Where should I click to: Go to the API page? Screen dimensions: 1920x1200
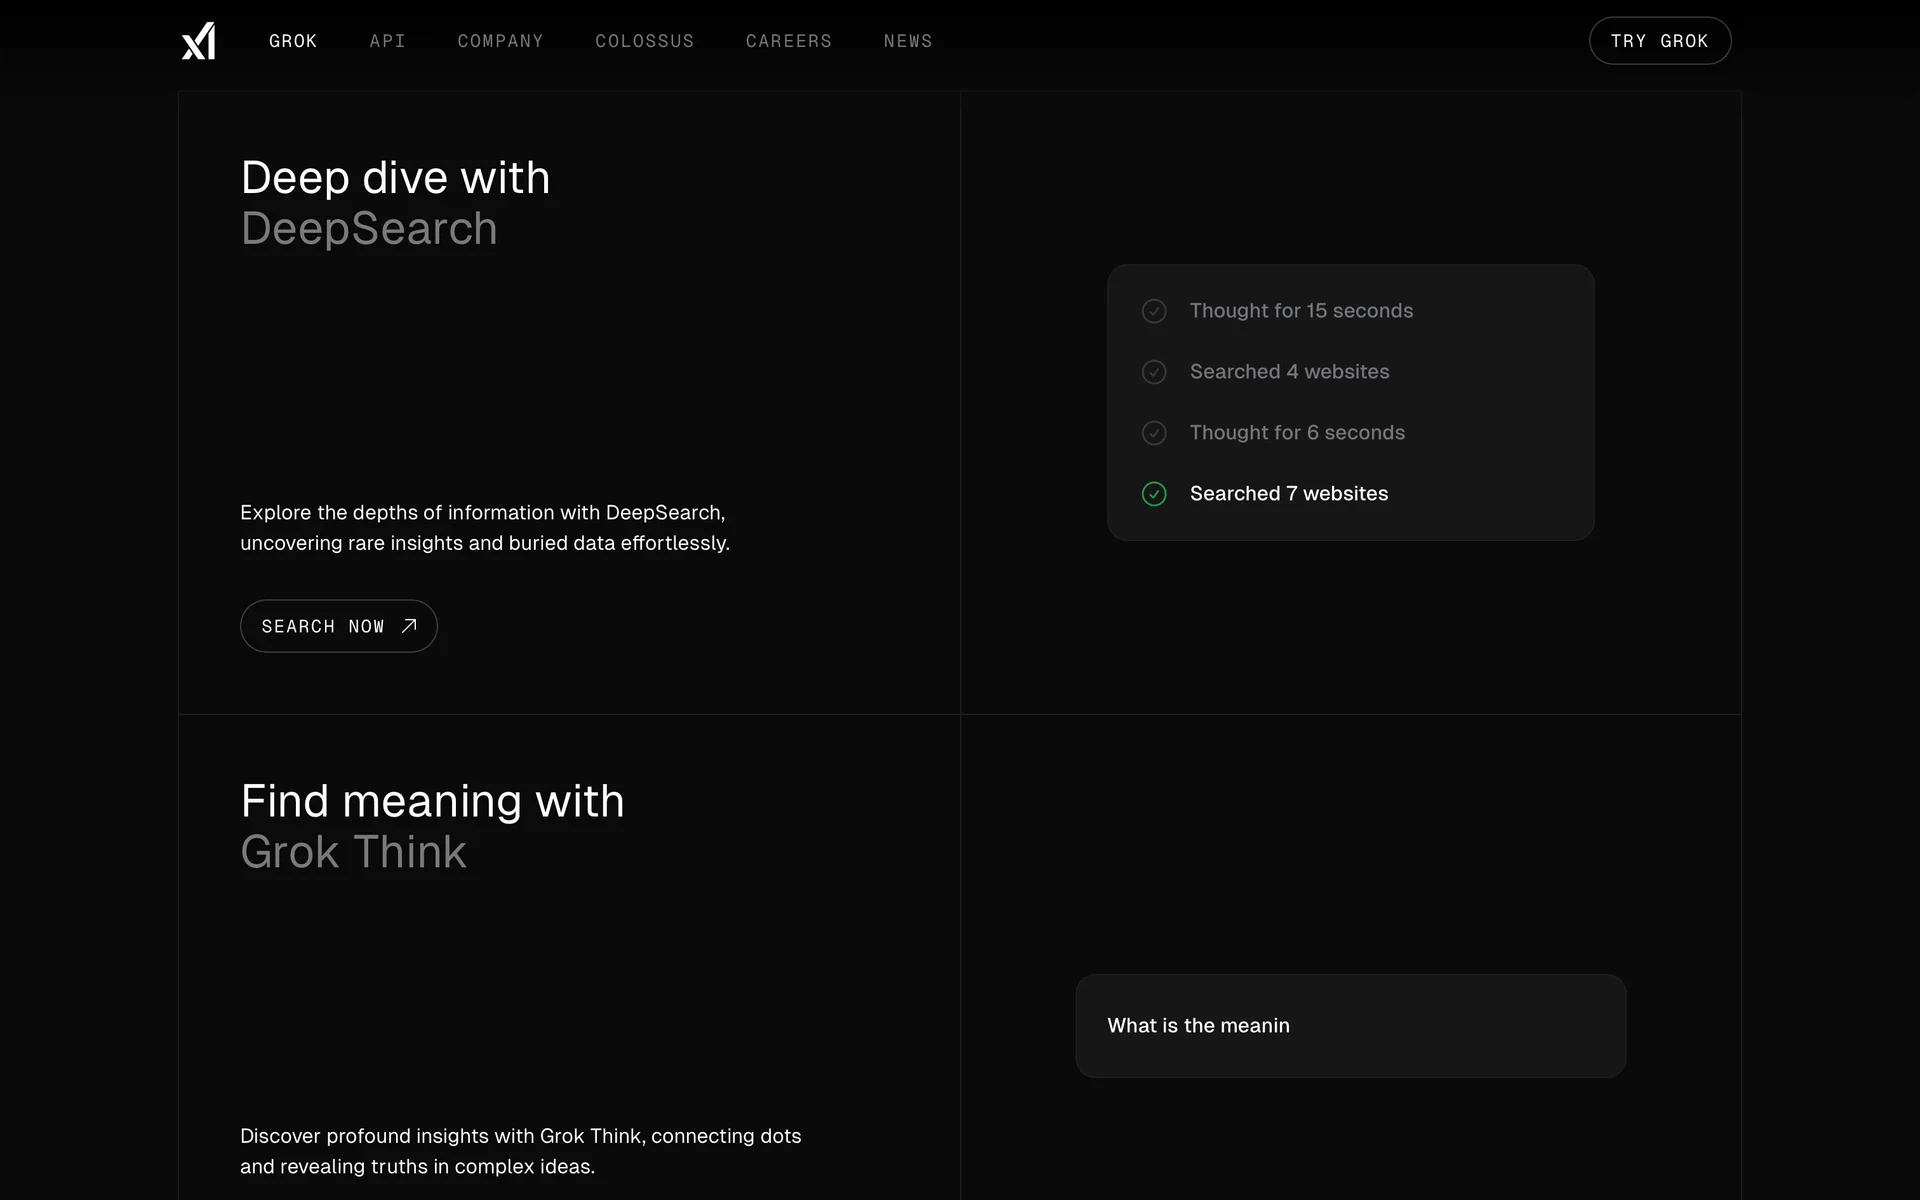(x=387, y=41)
